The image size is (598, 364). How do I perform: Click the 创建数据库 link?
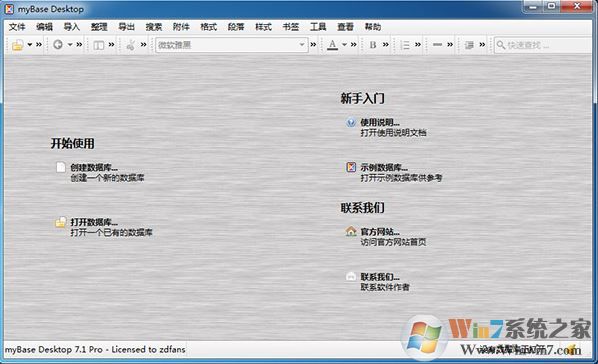click(x=94, y=167)
